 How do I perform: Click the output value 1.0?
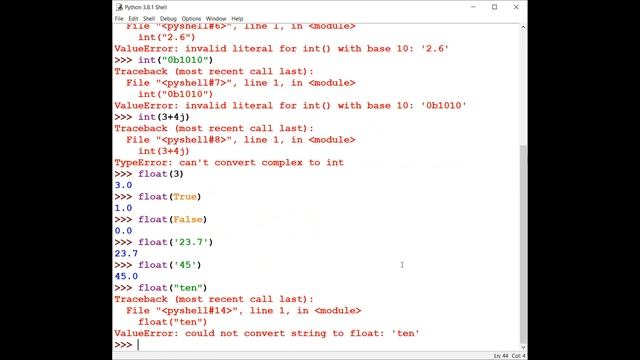coord(123,208)
